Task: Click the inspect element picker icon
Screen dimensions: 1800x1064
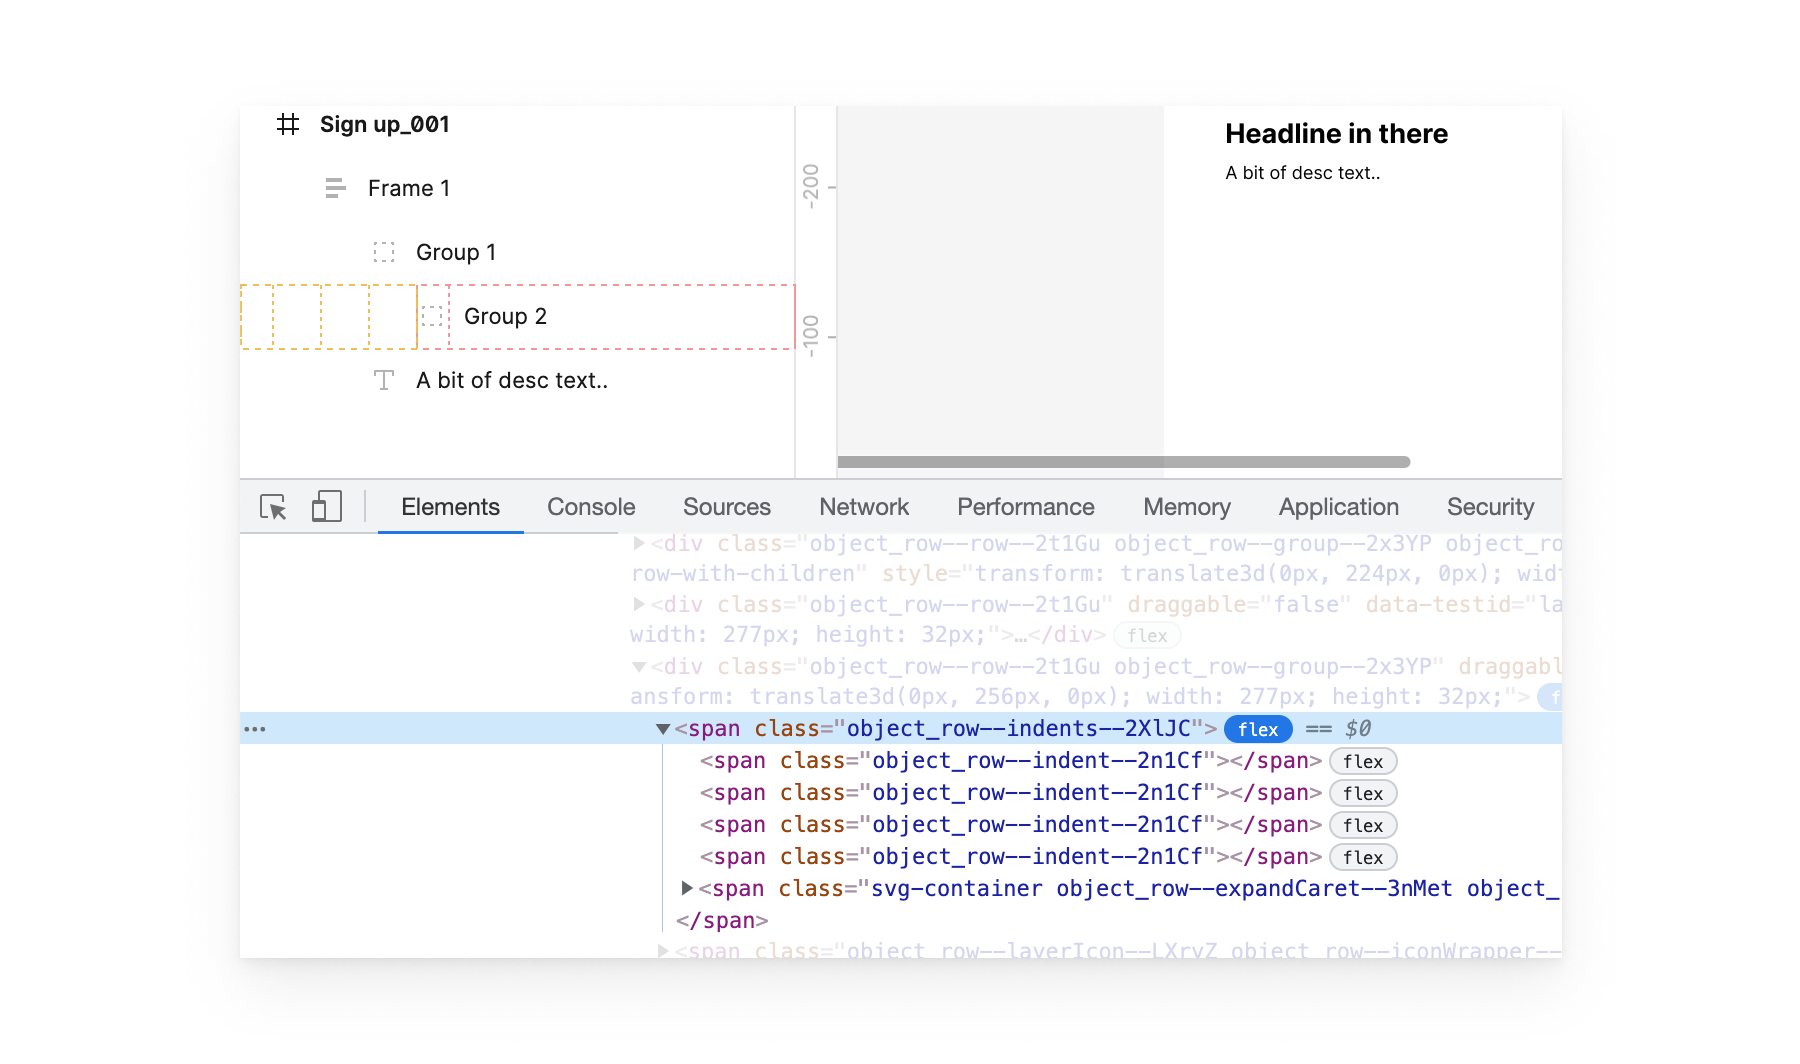Action: pyautogui.click(x=273, y=507)
